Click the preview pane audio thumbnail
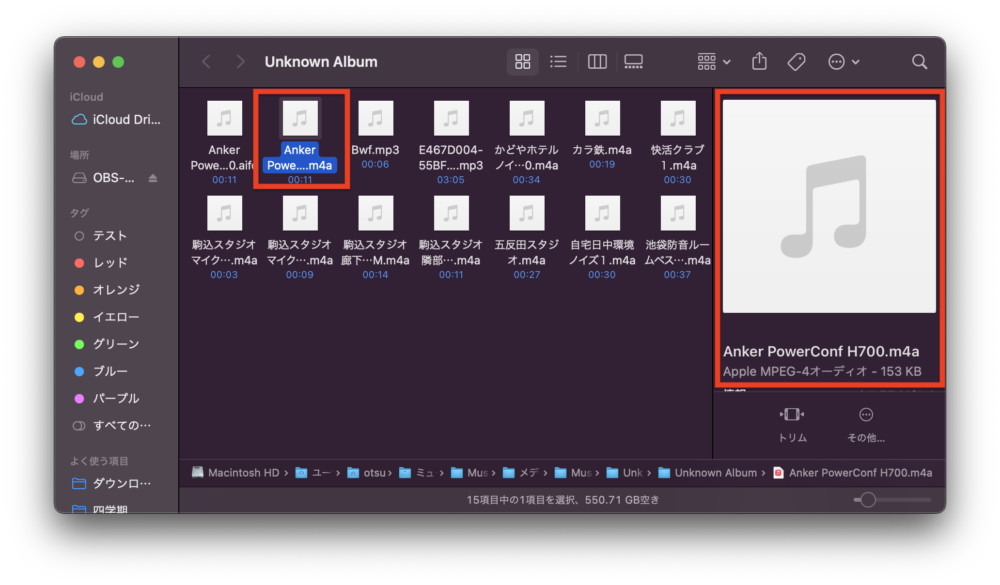 (x=829, y=206)
